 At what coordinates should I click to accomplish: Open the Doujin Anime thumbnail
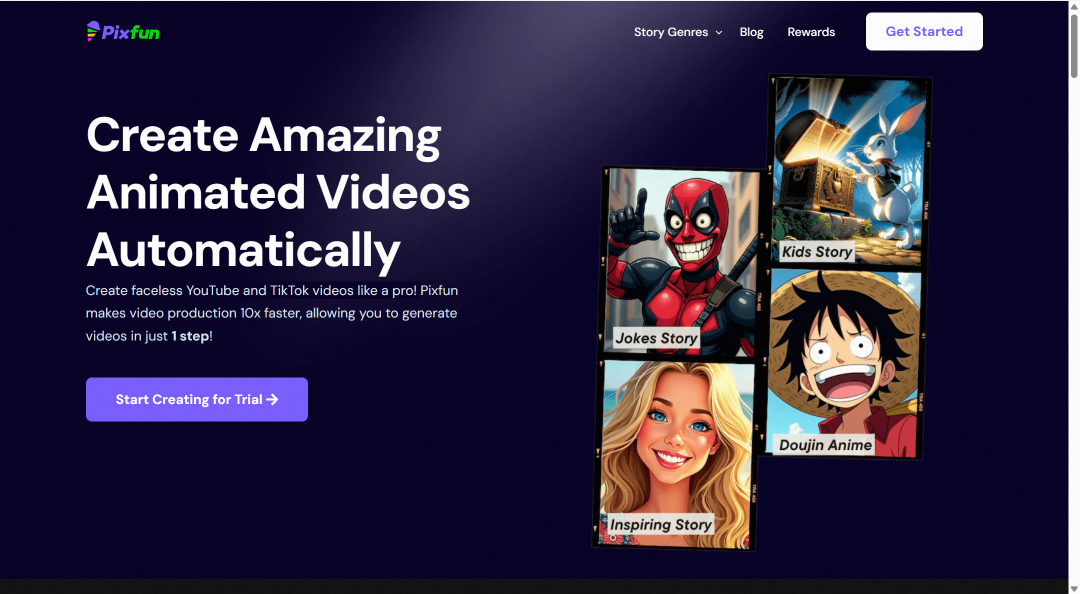[x=843, y=363]
